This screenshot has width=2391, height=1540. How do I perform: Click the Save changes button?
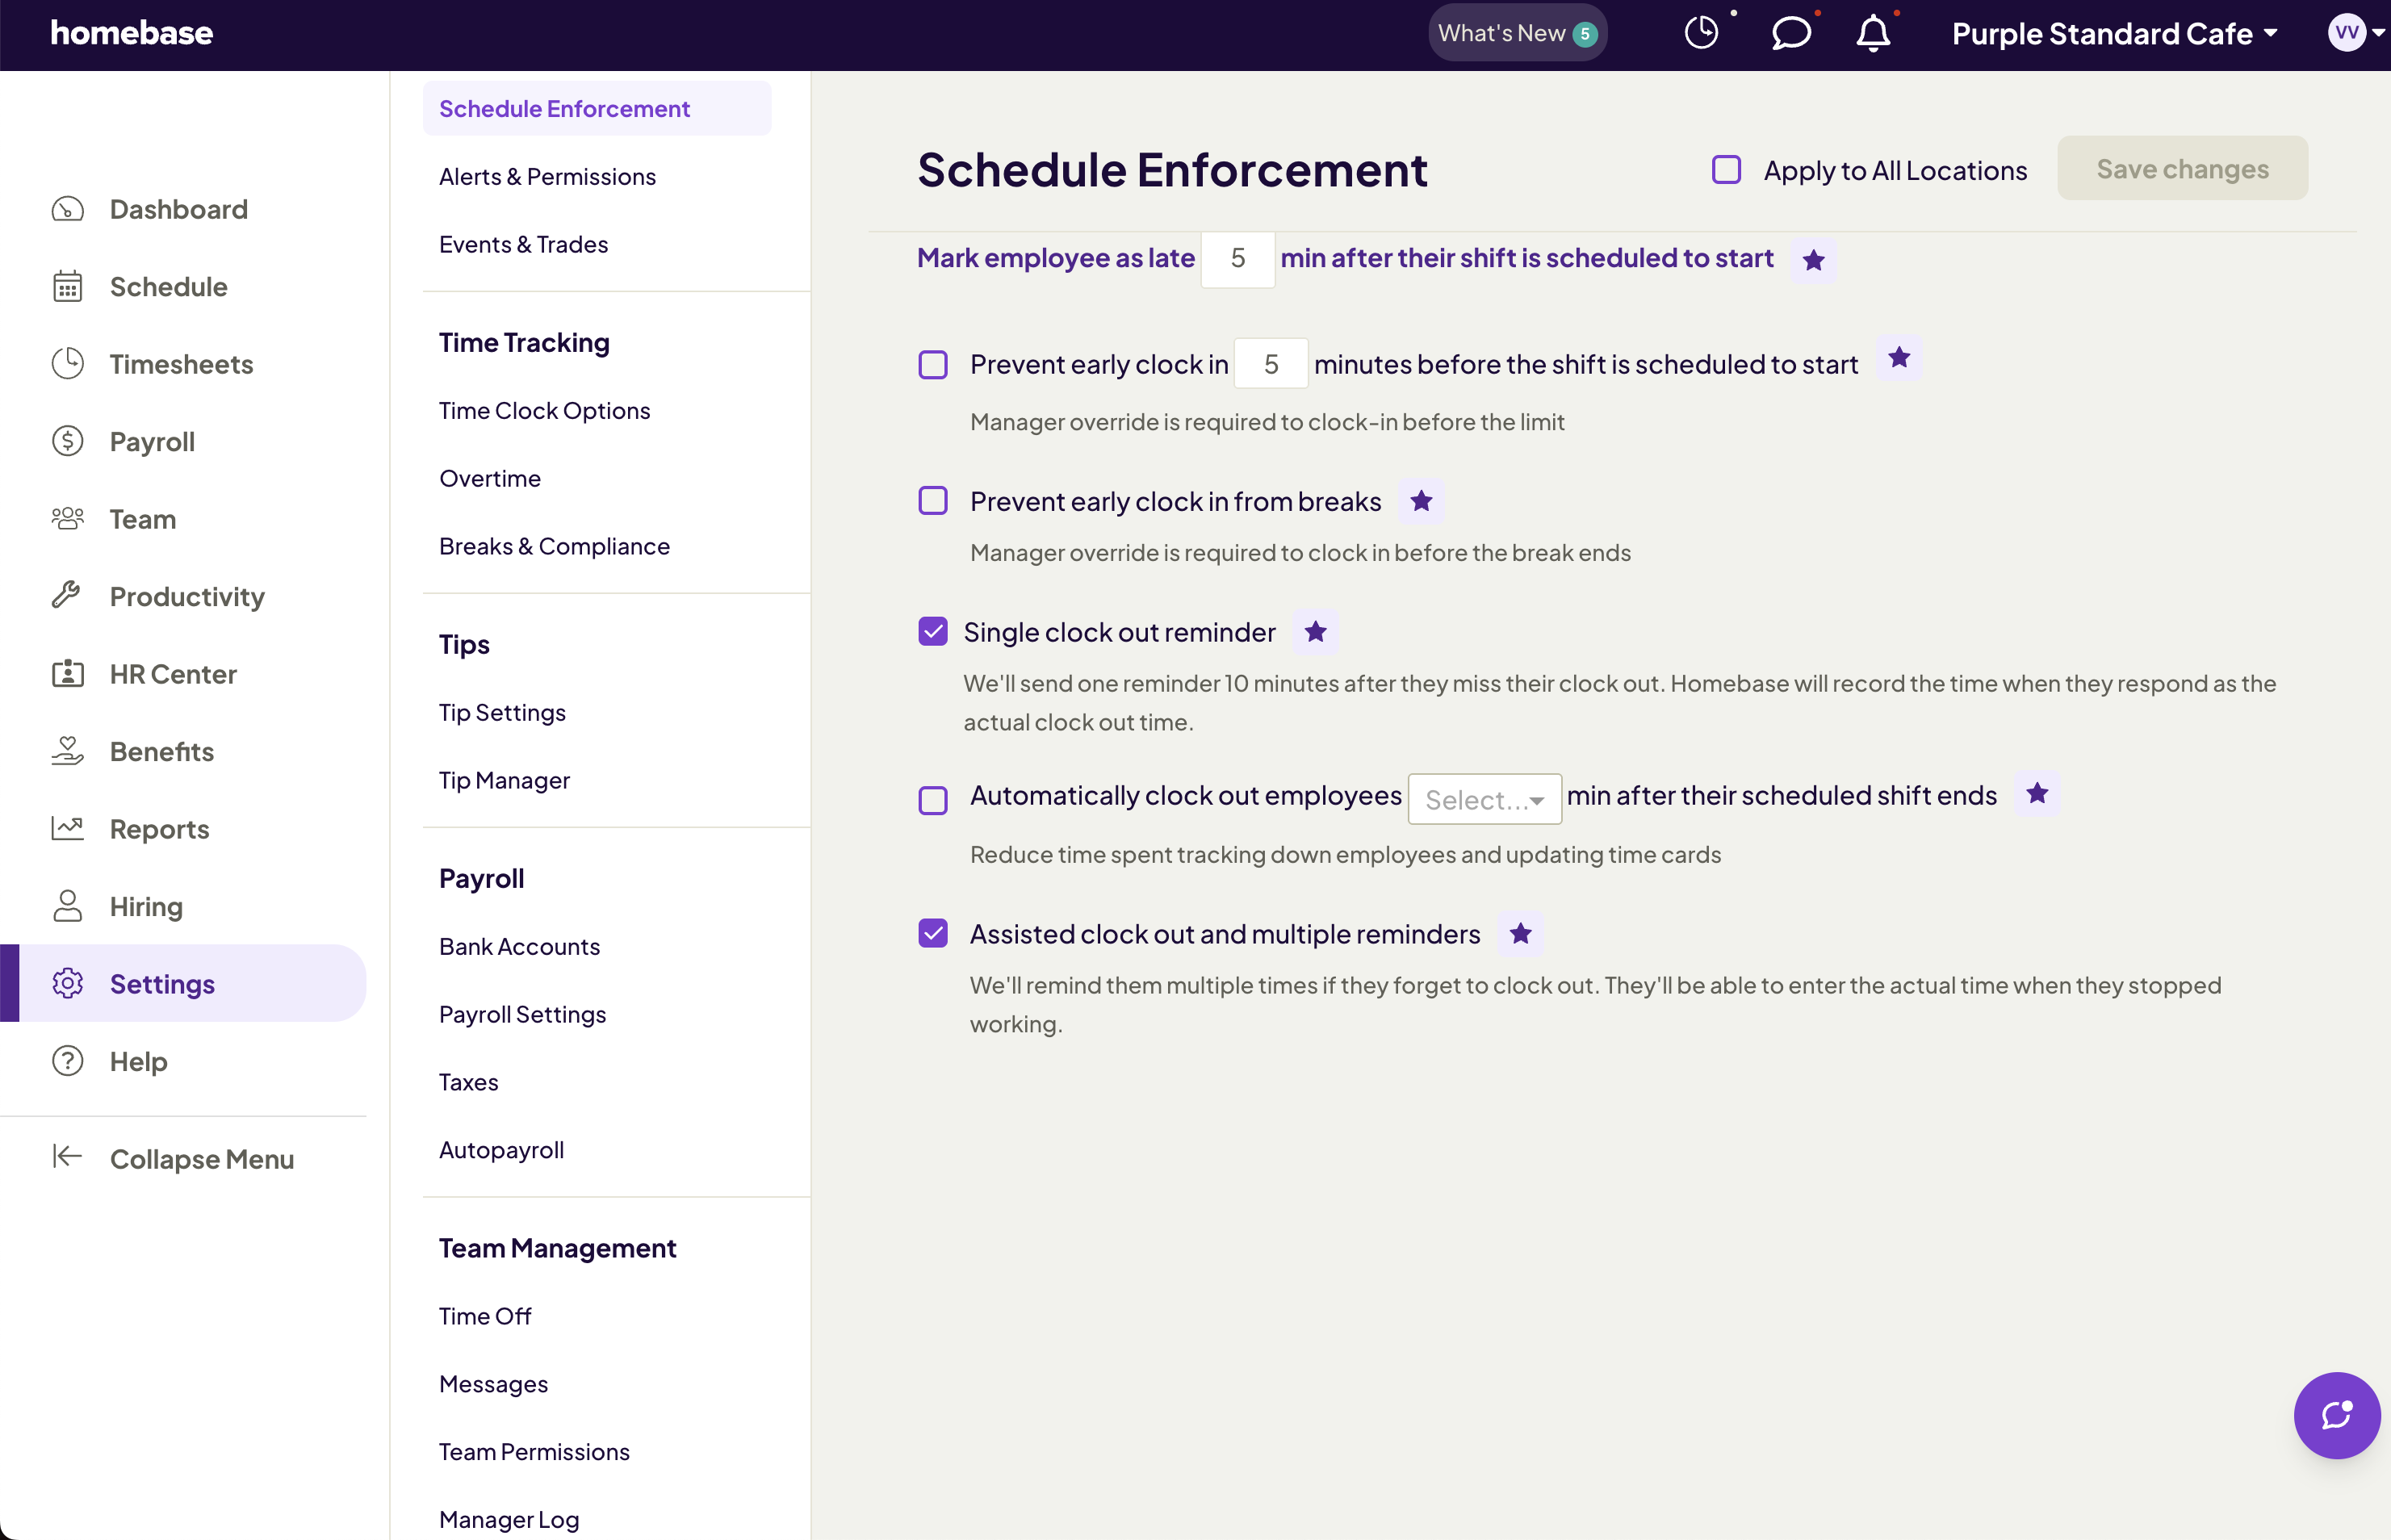click(x=2182, y=169)
